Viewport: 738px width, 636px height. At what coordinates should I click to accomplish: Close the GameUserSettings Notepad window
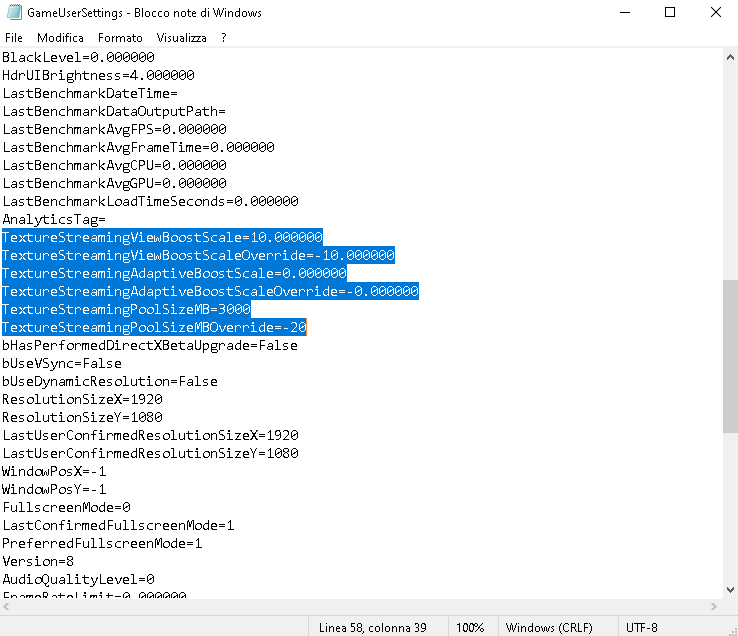(714, 13)
